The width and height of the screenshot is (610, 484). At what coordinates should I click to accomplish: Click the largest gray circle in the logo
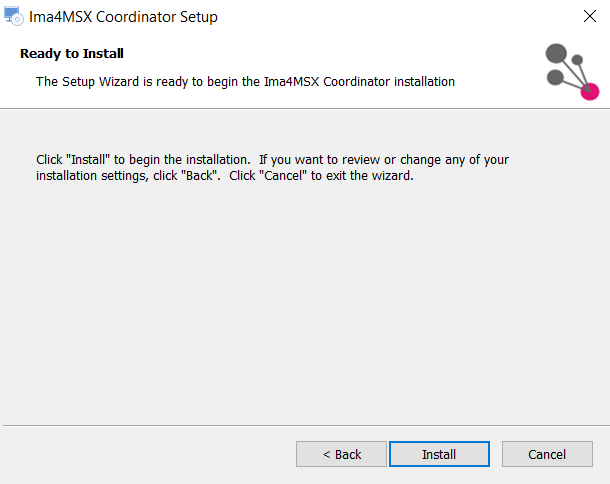(556, 53)
